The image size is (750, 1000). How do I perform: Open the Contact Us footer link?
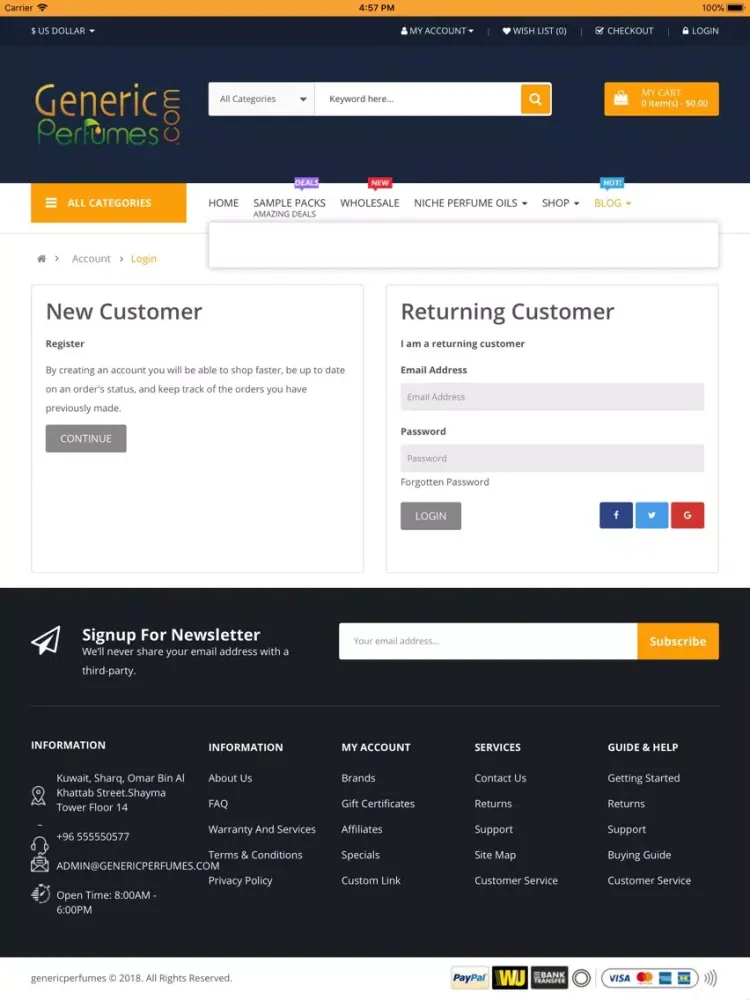tap(501, 778)
